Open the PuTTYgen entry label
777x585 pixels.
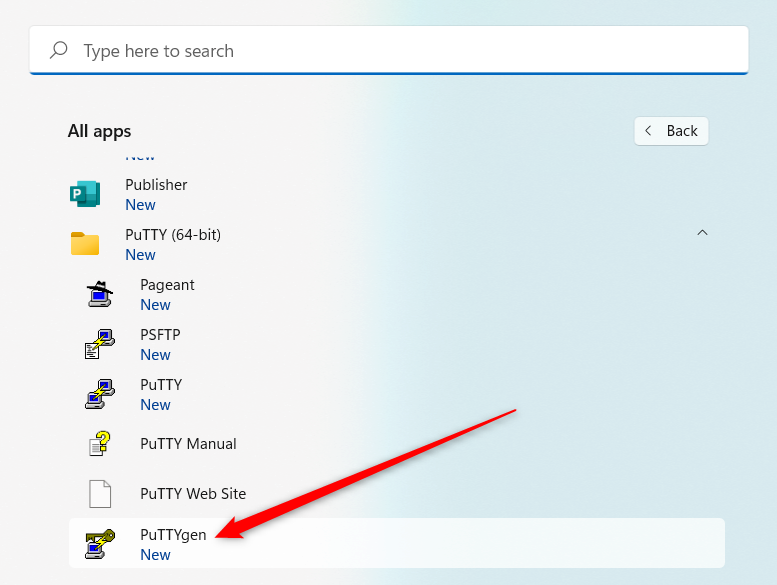tap(173, 534)
